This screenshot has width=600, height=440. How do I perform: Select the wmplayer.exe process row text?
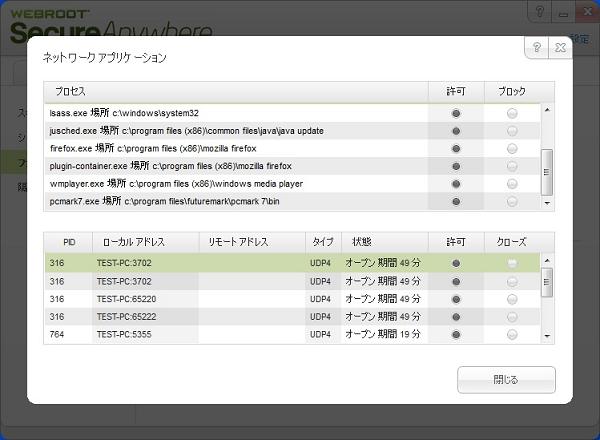pyautogui.click(x=176, y=184)
